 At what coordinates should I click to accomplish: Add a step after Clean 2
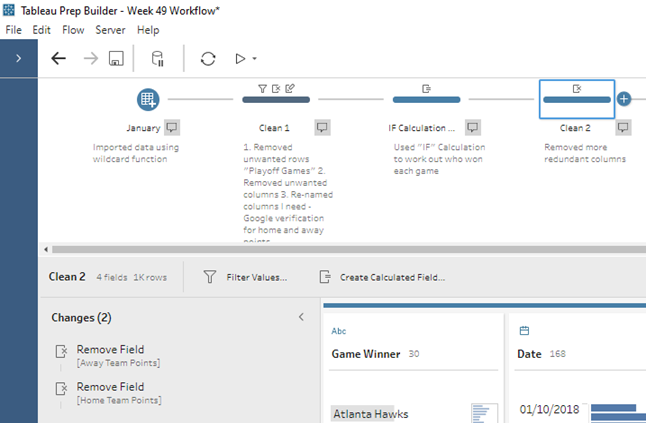(x=624, y=99)
